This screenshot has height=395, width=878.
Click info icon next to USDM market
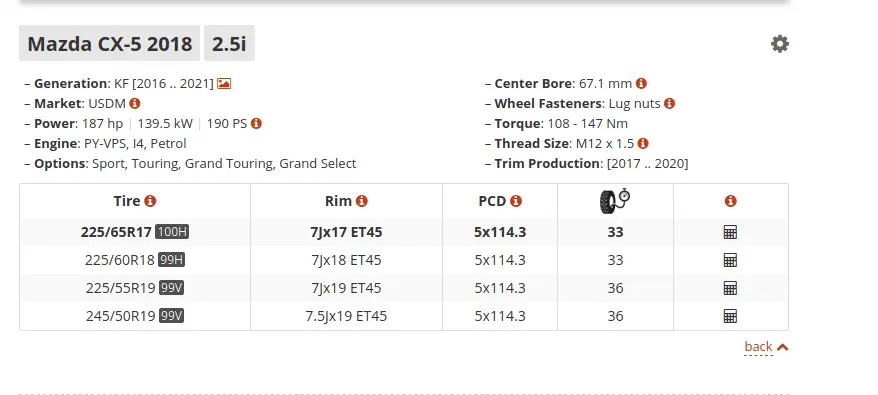pyautogui.click(x=134, y=103)
